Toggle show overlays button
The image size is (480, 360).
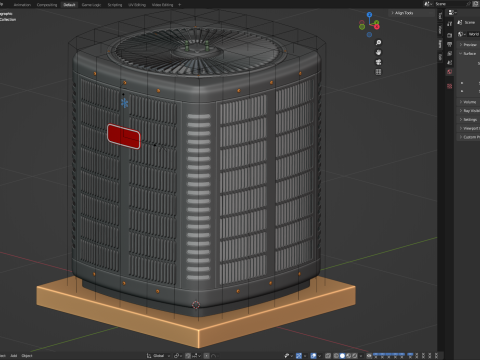coord(313,356)
